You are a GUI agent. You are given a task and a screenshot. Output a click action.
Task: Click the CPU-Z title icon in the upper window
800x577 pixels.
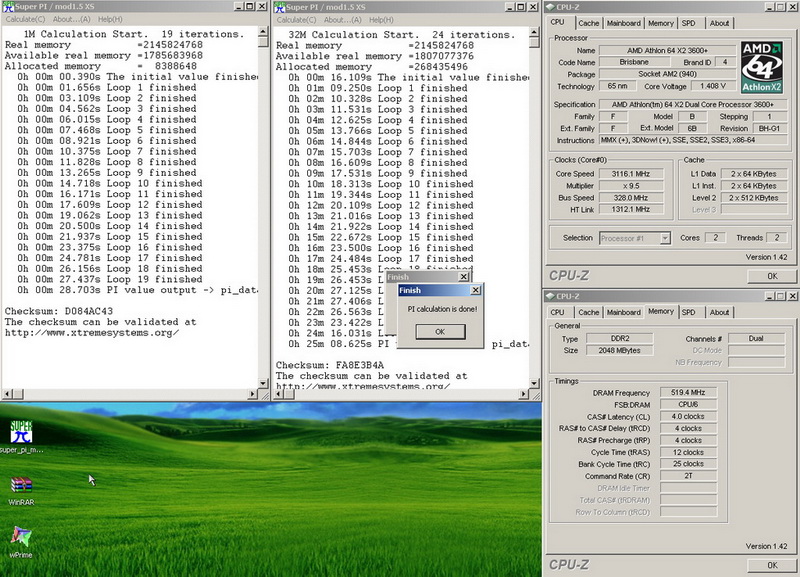(550, 7)
